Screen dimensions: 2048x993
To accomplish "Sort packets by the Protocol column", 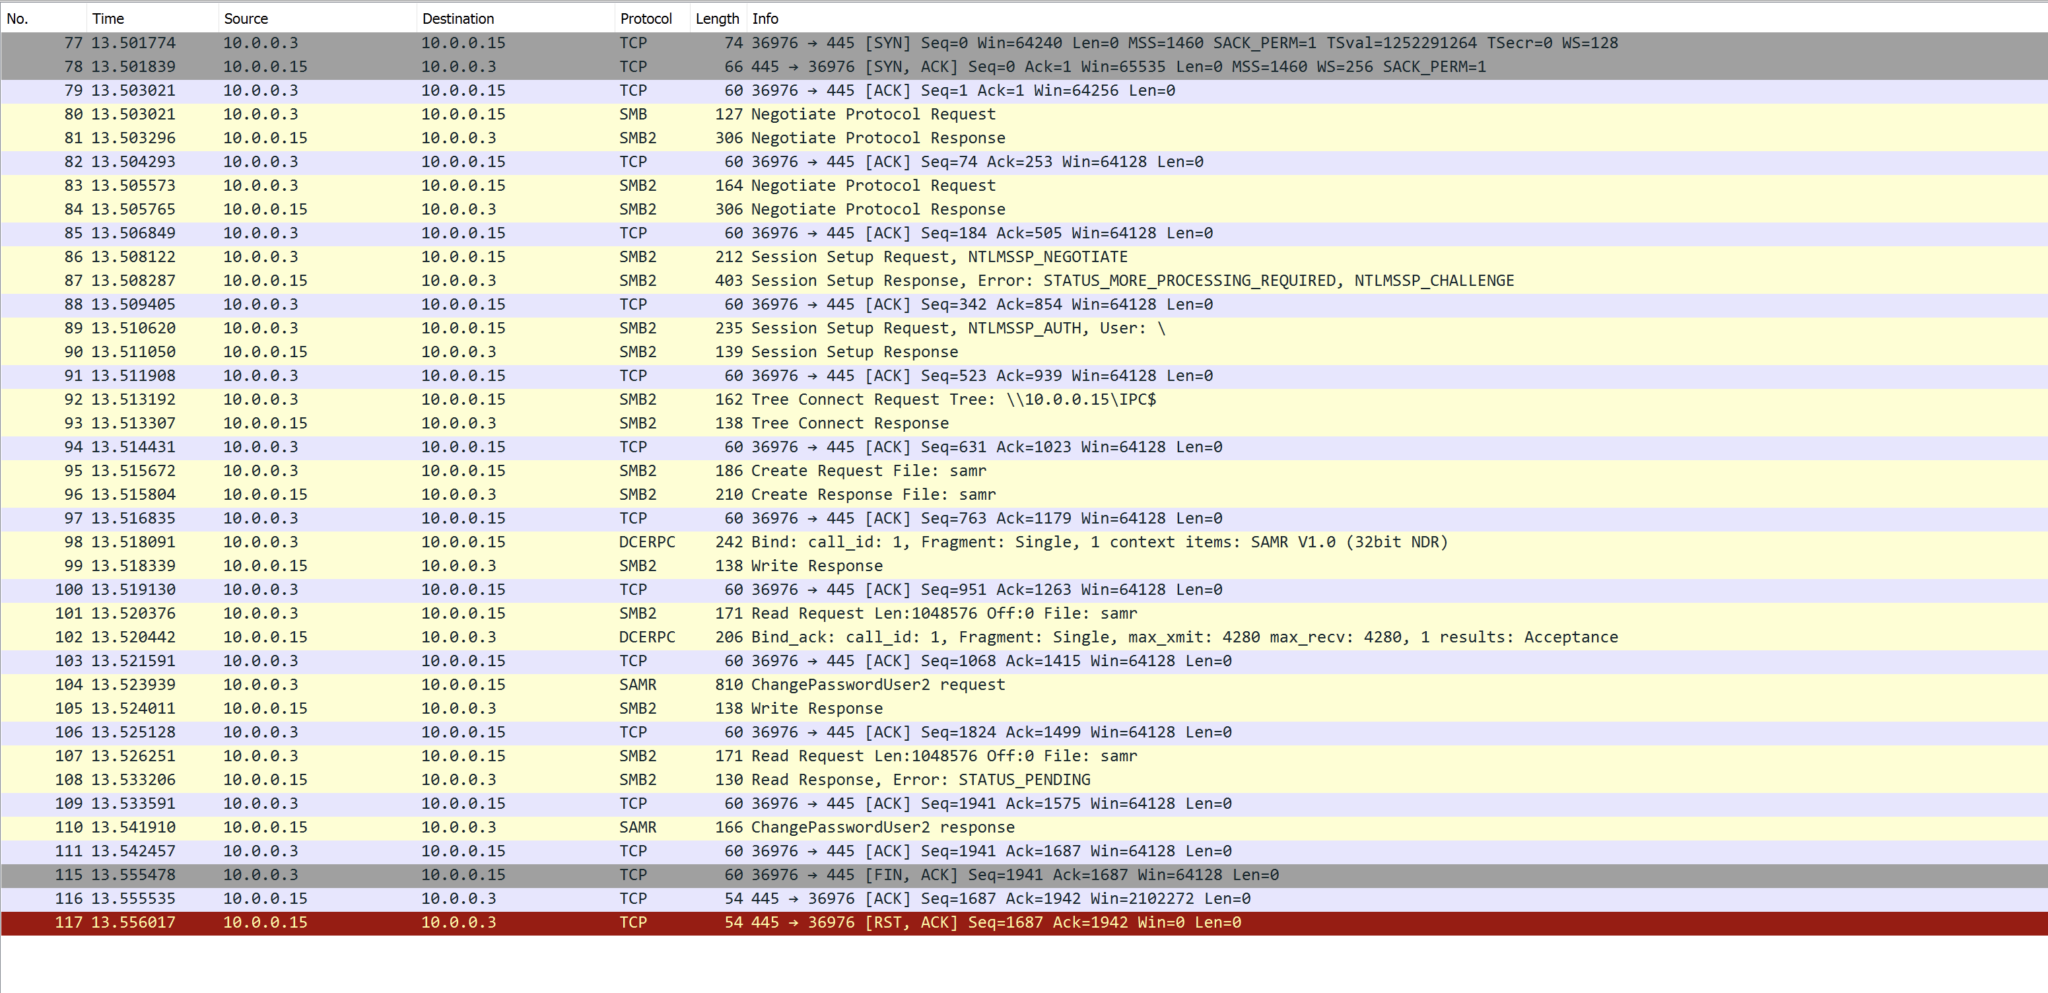I will [x=646, y=18].
